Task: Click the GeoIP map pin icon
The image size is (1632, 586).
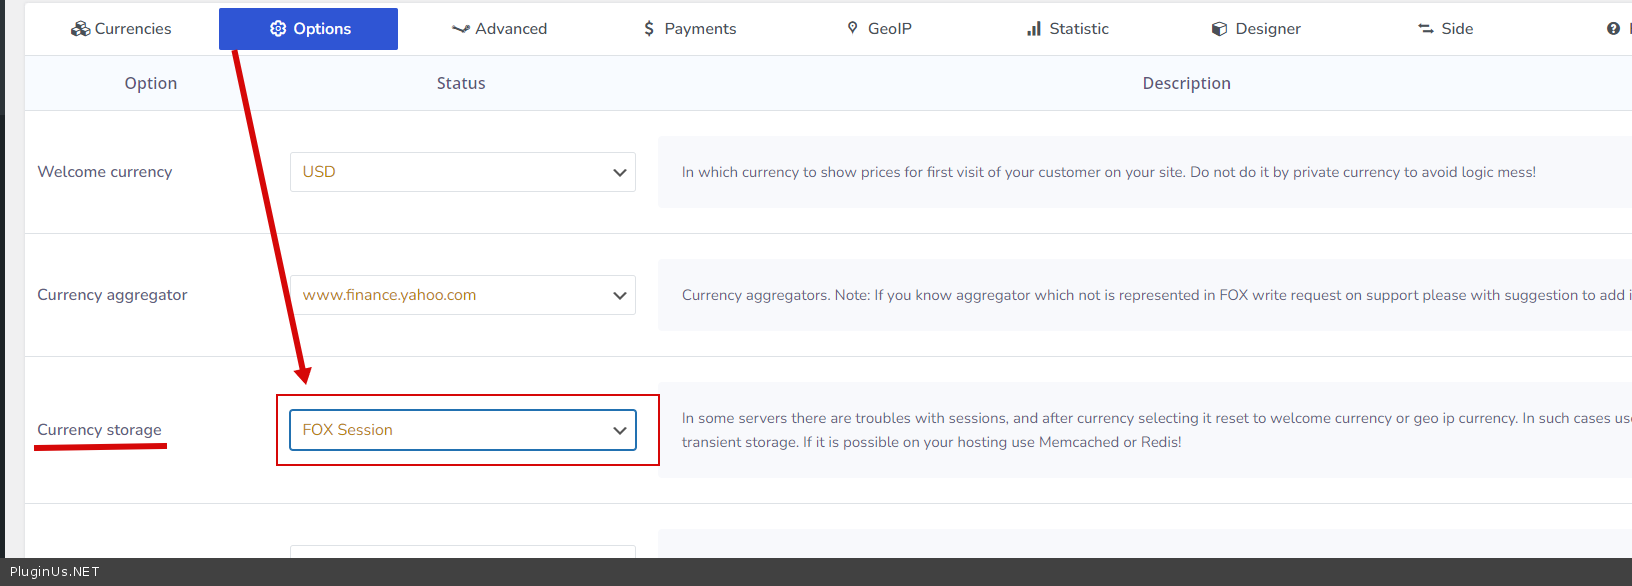Action: 852,28
